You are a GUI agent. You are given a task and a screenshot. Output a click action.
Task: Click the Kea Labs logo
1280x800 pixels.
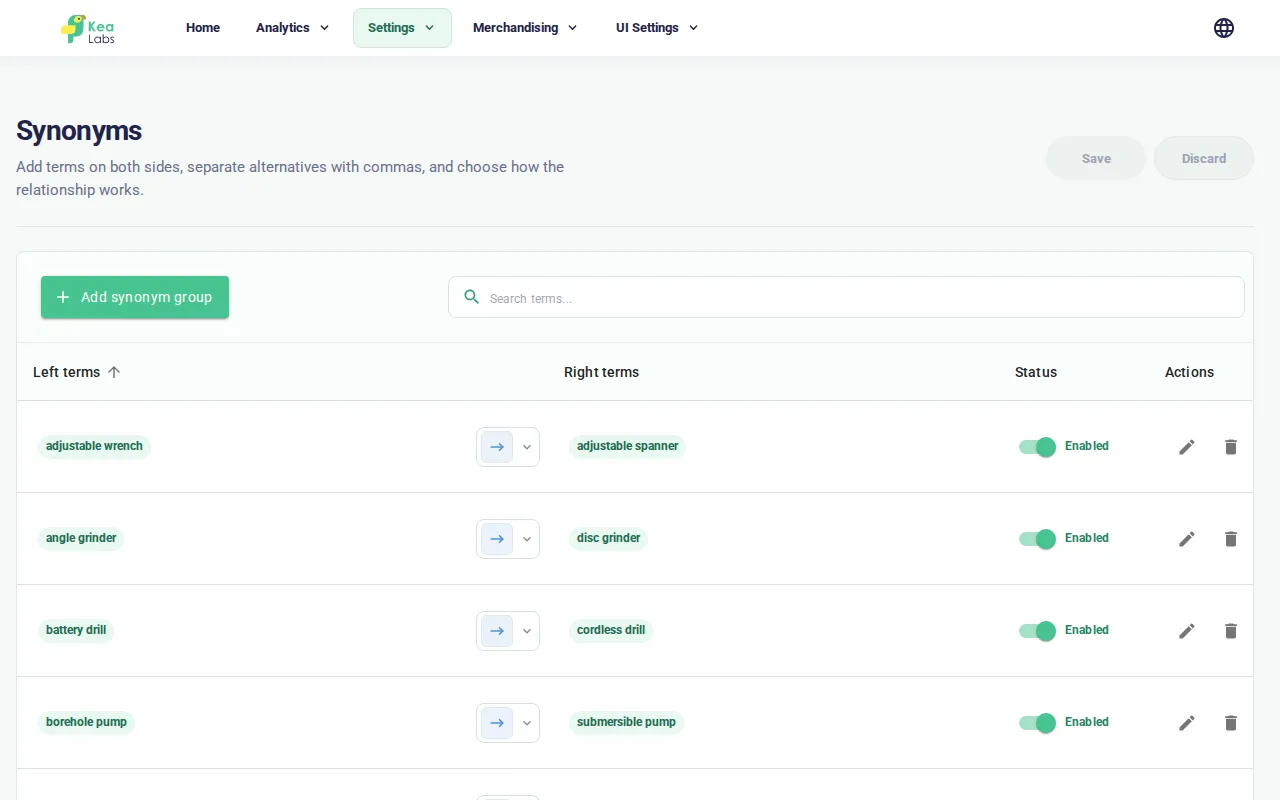pyautogui.click(x=88, y=28)
